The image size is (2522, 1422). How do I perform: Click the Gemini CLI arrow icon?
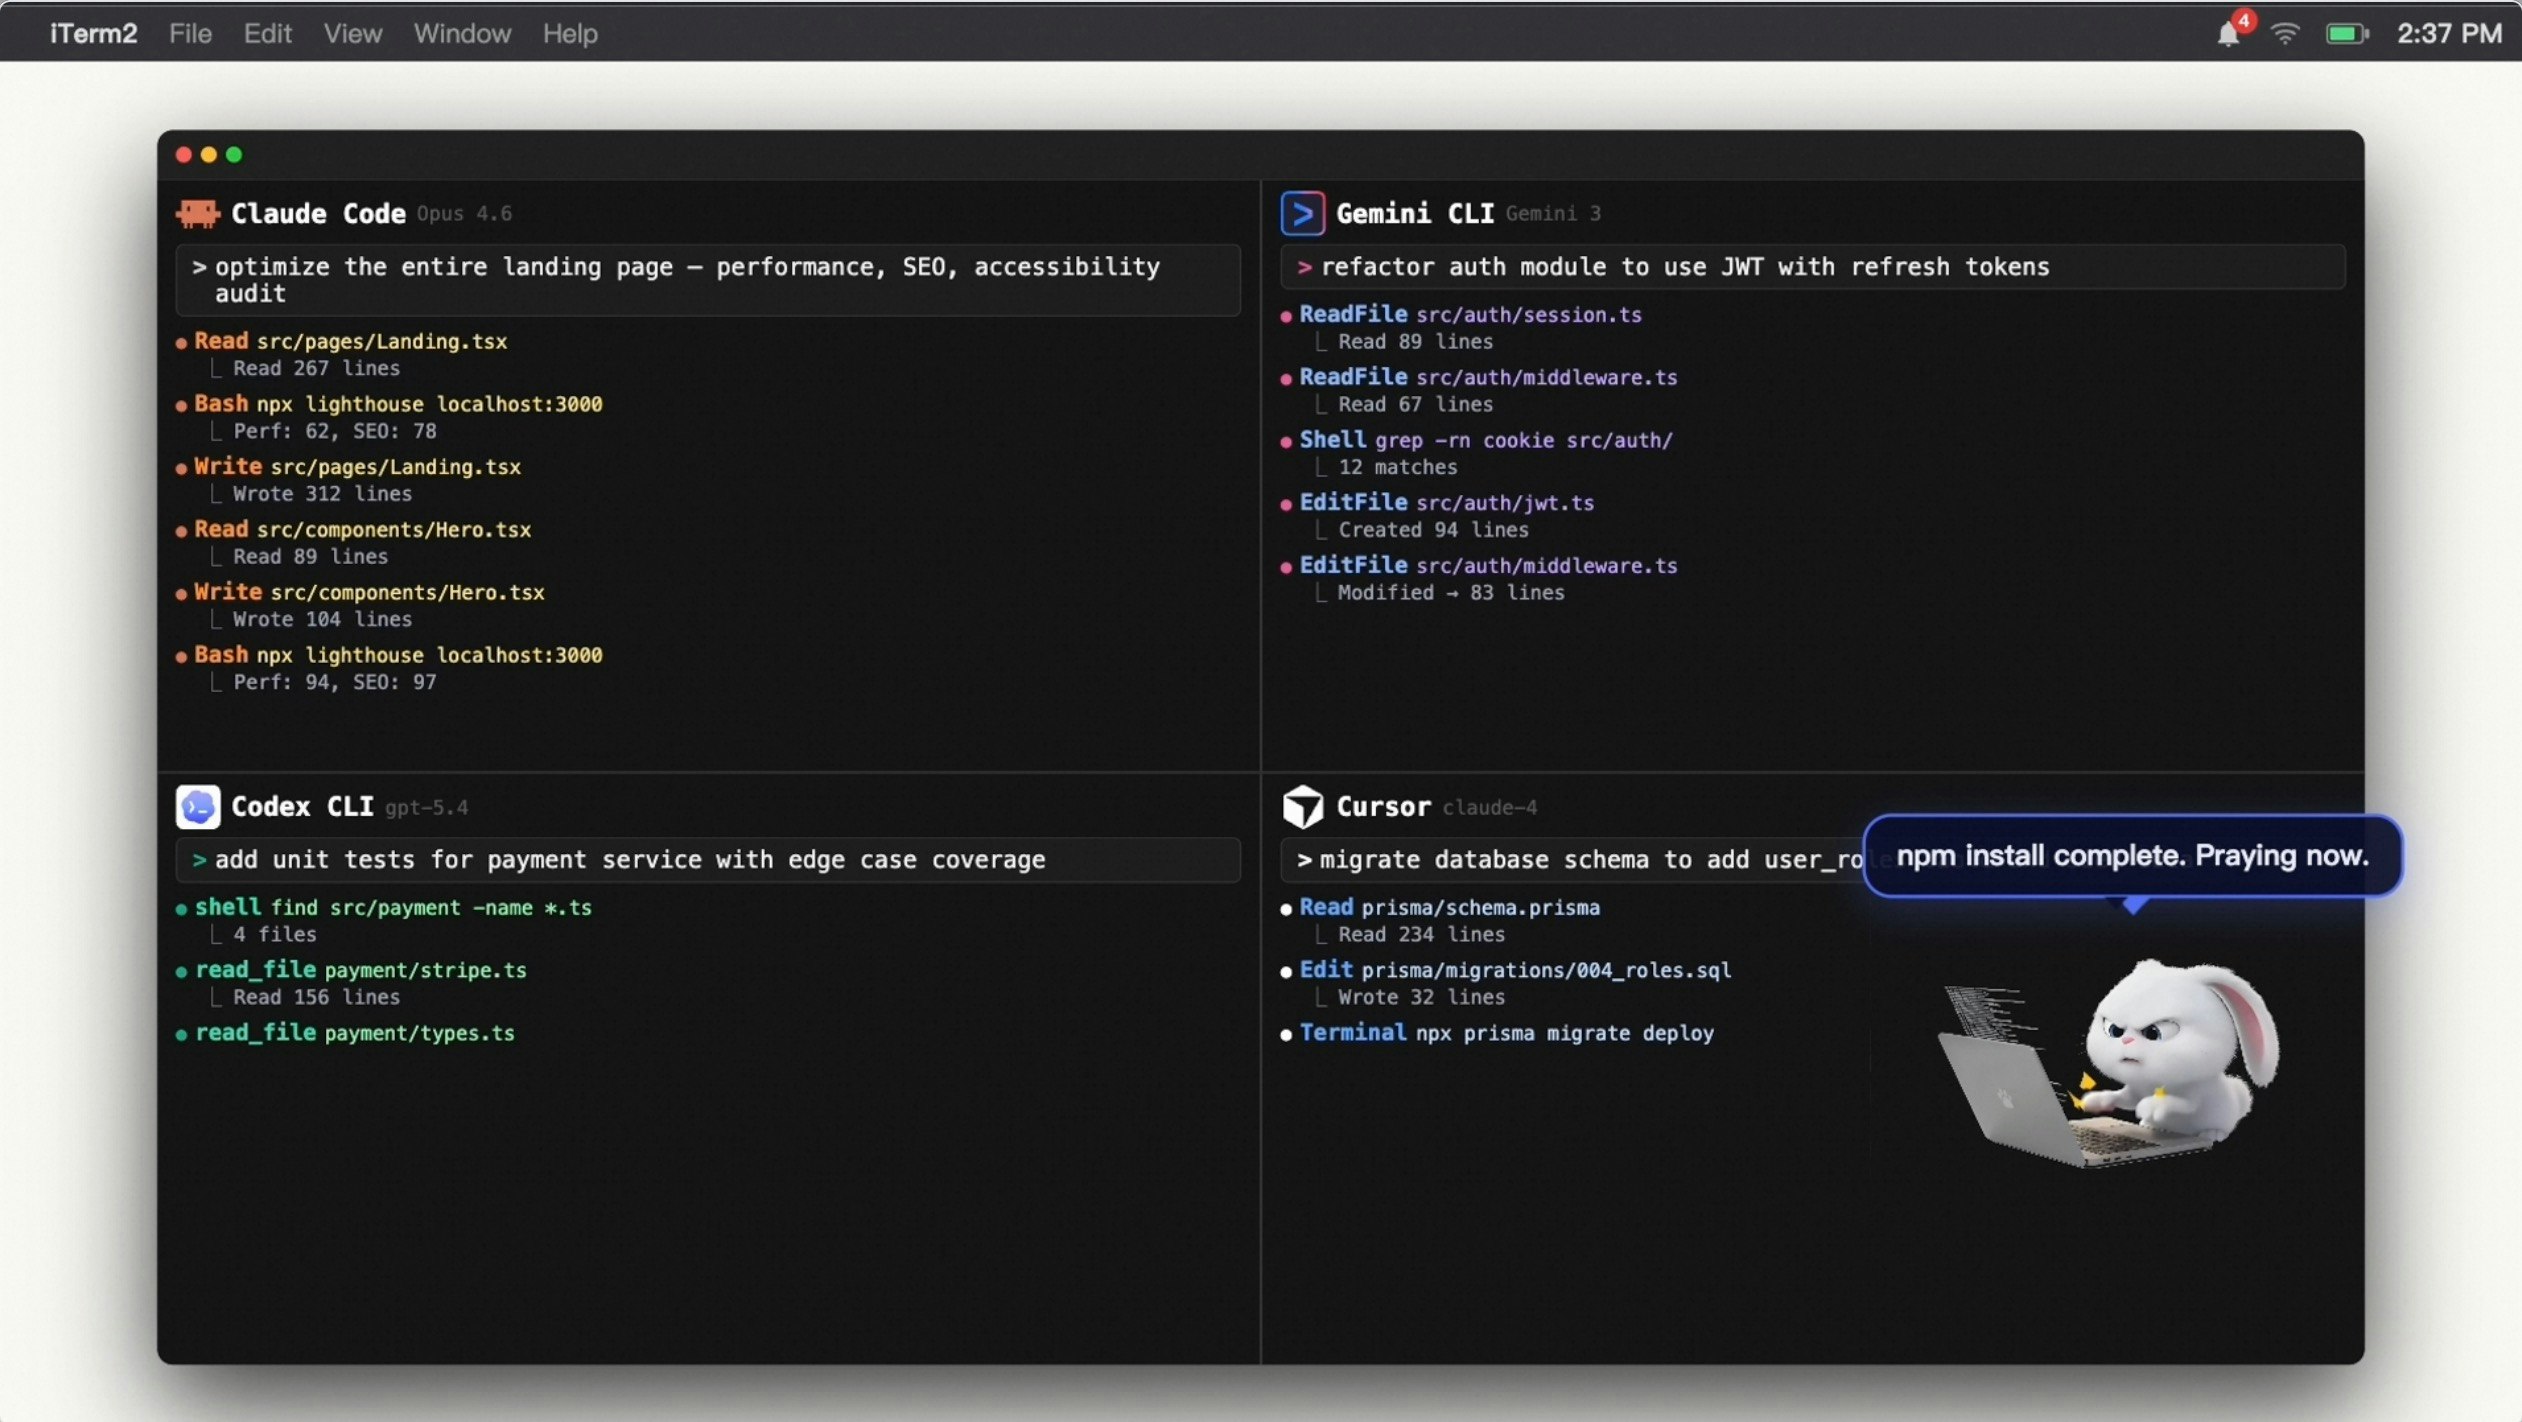coord(1302,213)
